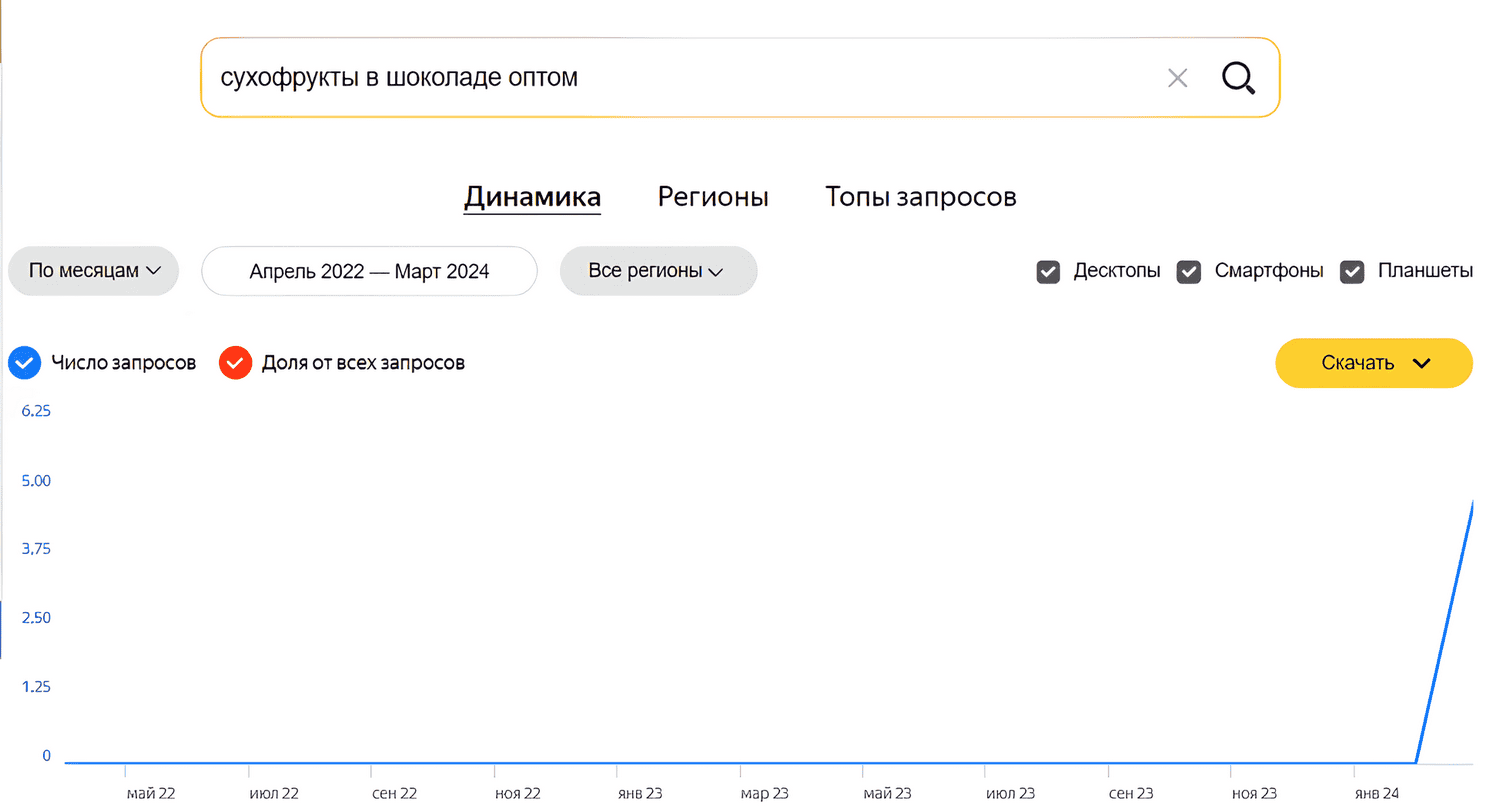Click the май 22 axis marker
The height and width of the screenshot is (810, 1500).
coord(150,793)
